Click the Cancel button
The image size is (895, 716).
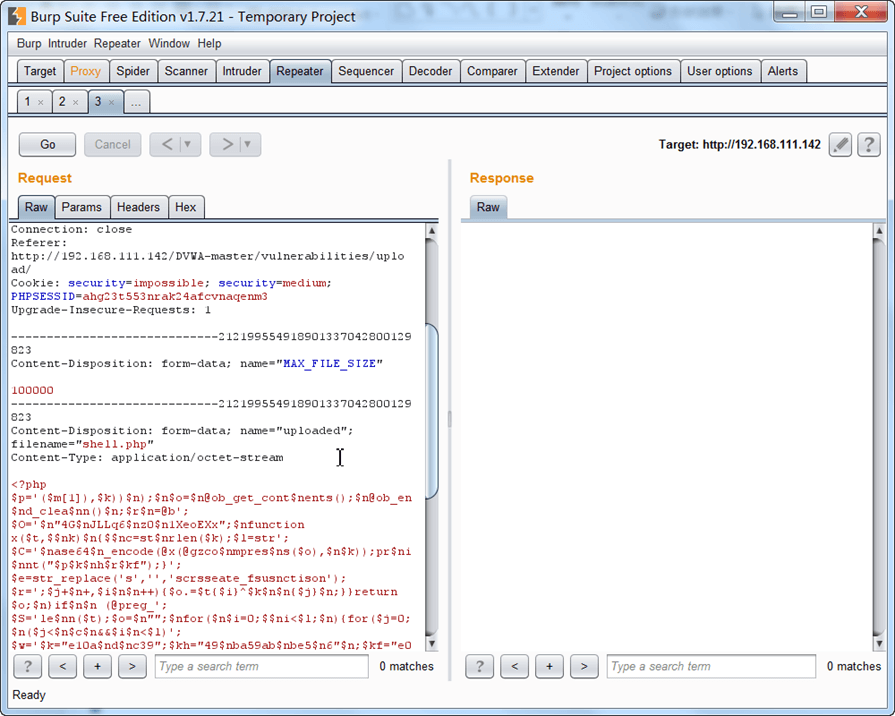(112, 144)
